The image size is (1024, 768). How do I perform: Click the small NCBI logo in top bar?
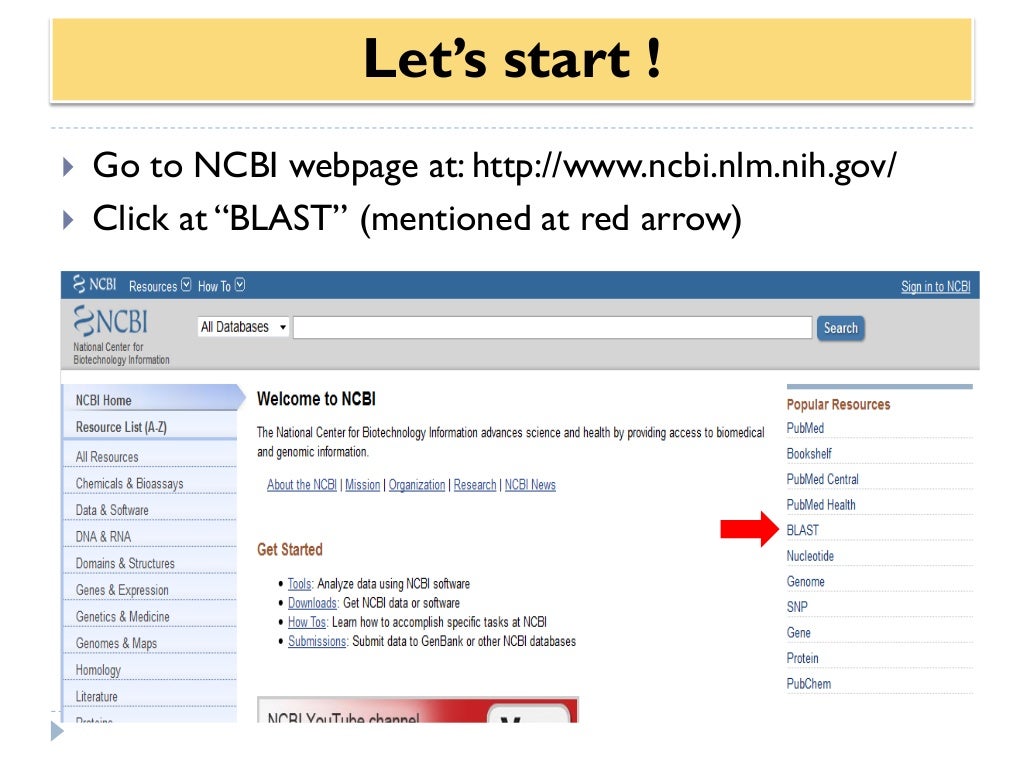coord(95,285)
